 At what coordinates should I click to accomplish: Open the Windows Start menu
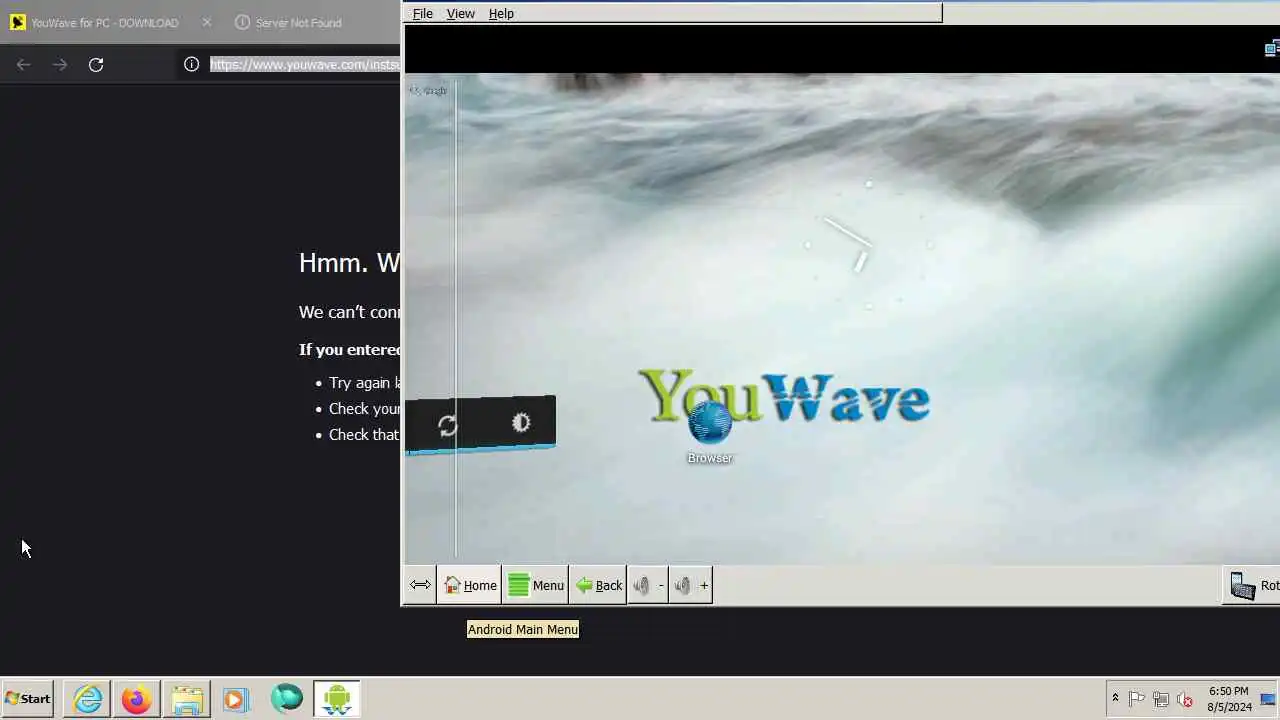tap(28, 699)
